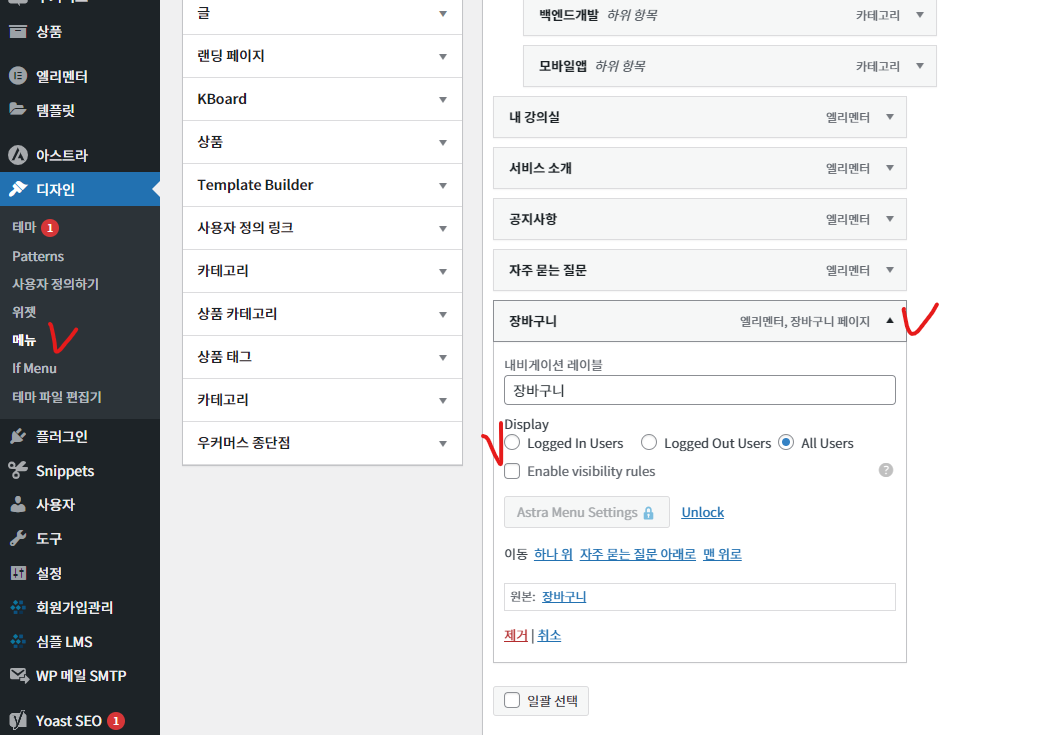Tick the Enable visibility rules checkbox
Viewport: 1048px width, 735px height.
pos(512,471)
